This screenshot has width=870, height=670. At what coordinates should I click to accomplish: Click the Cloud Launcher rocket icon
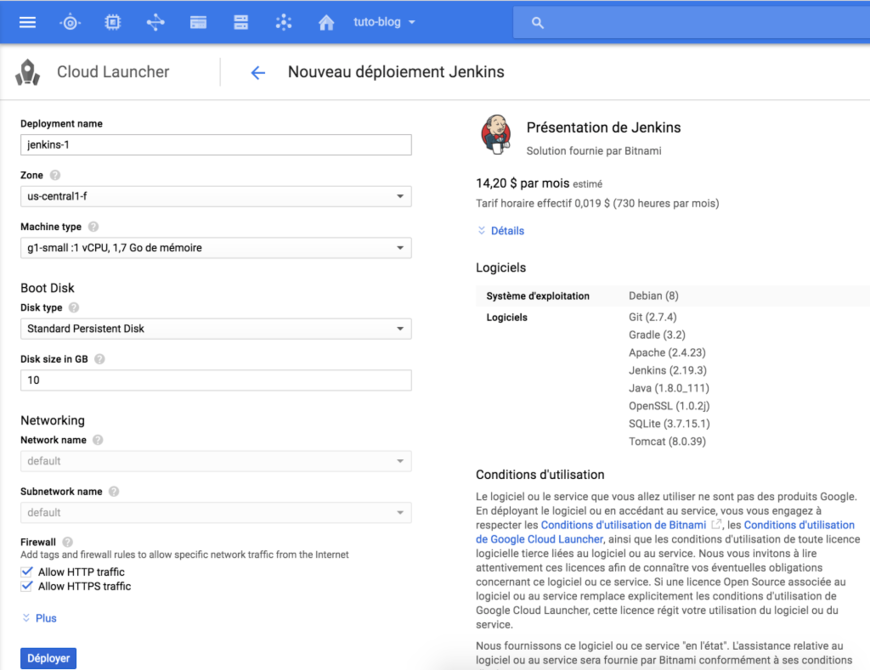tap(28, 72)
